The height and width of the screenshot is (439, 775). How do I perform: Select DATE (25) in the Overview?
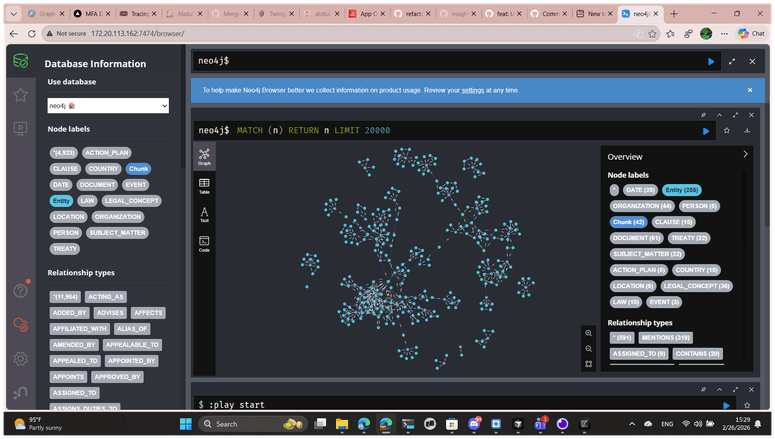(x=640, y=190)
